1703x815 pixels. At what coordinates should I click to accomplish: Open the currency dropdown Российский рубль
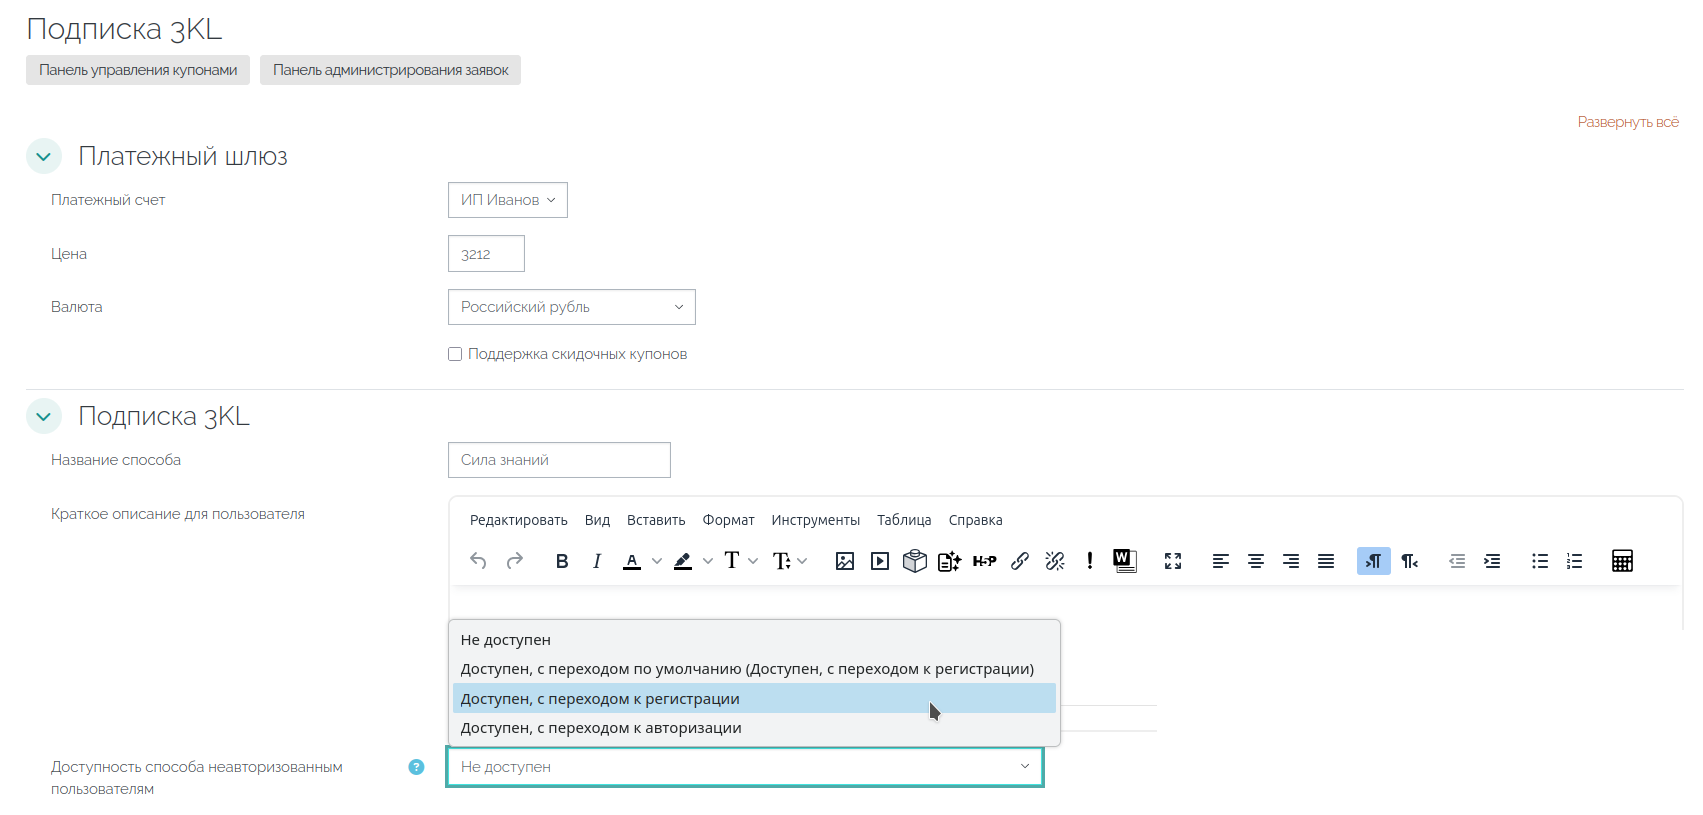coord(572,307)
